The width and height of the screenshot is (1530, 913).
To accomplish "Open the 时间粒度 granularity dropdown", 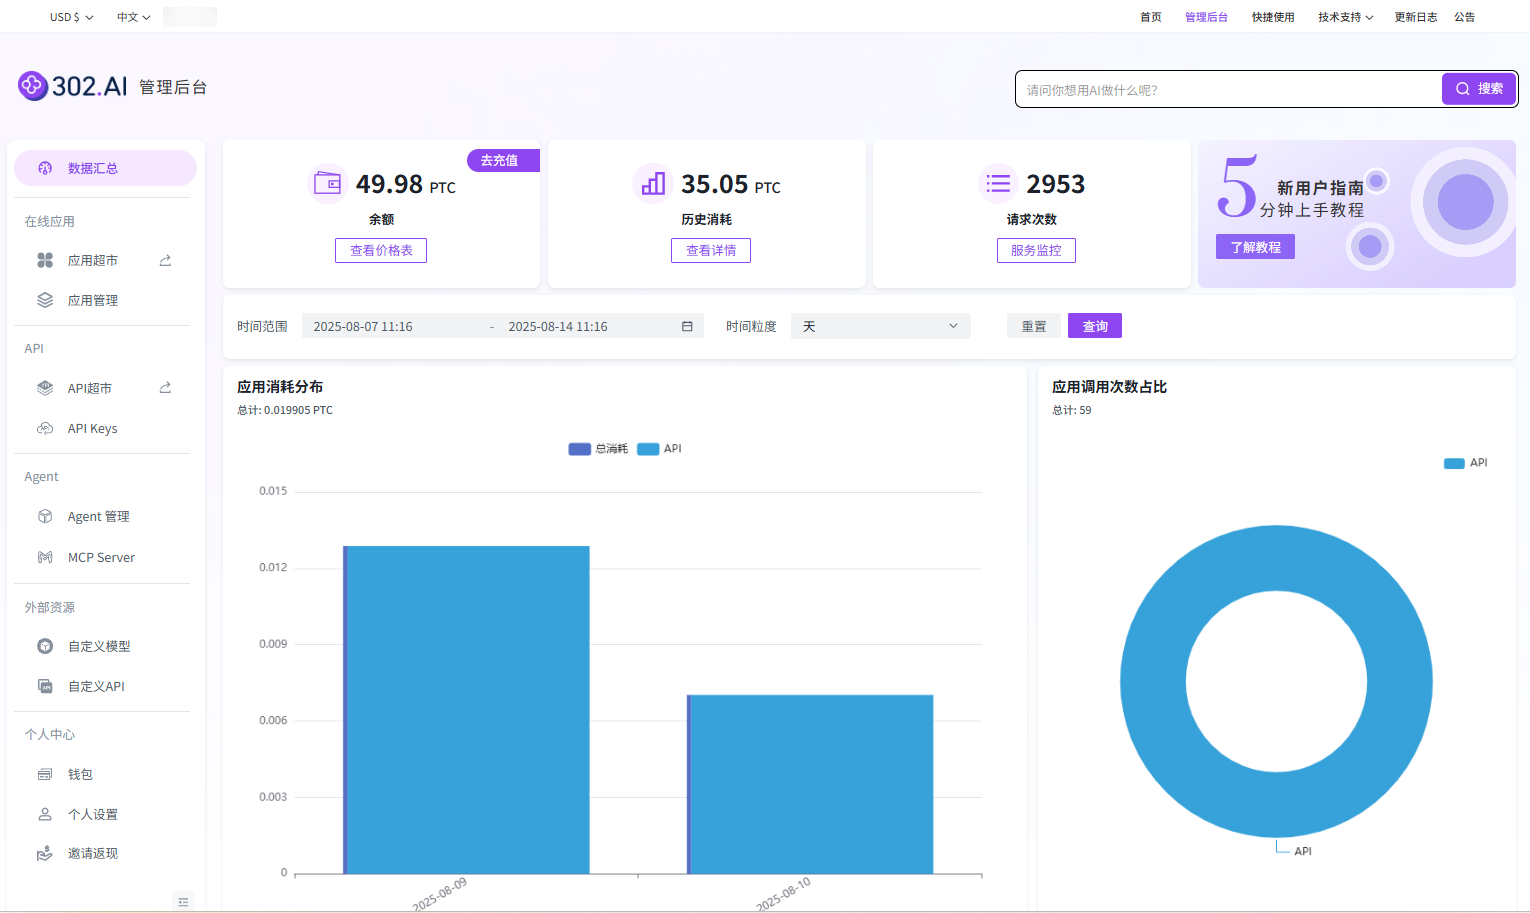I will (880, 326).
